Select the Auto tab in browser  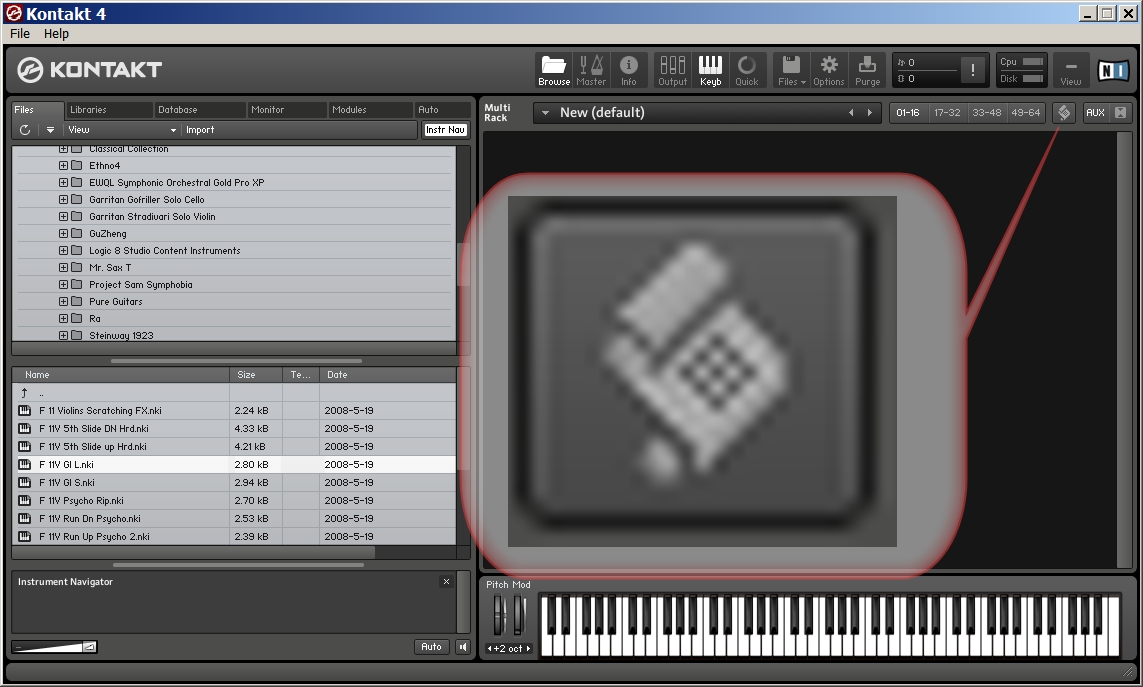442,109
